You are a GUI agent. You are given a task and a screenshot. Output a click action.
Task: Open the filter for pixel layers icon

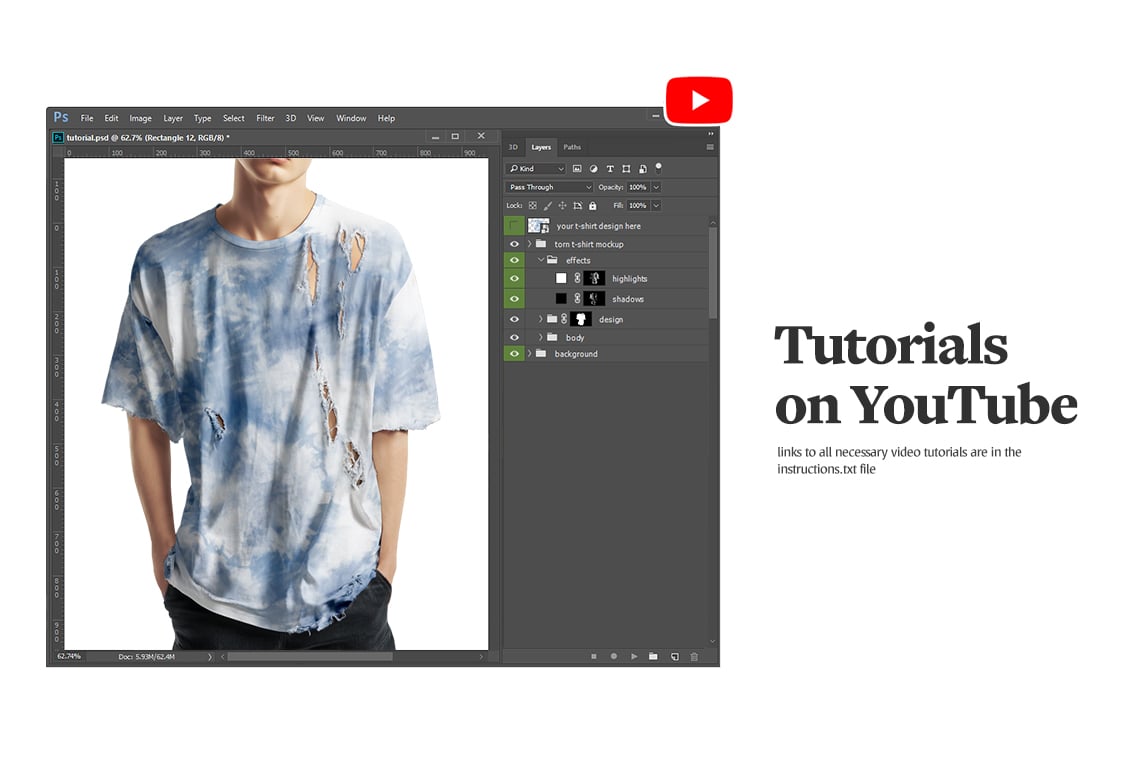578,169
